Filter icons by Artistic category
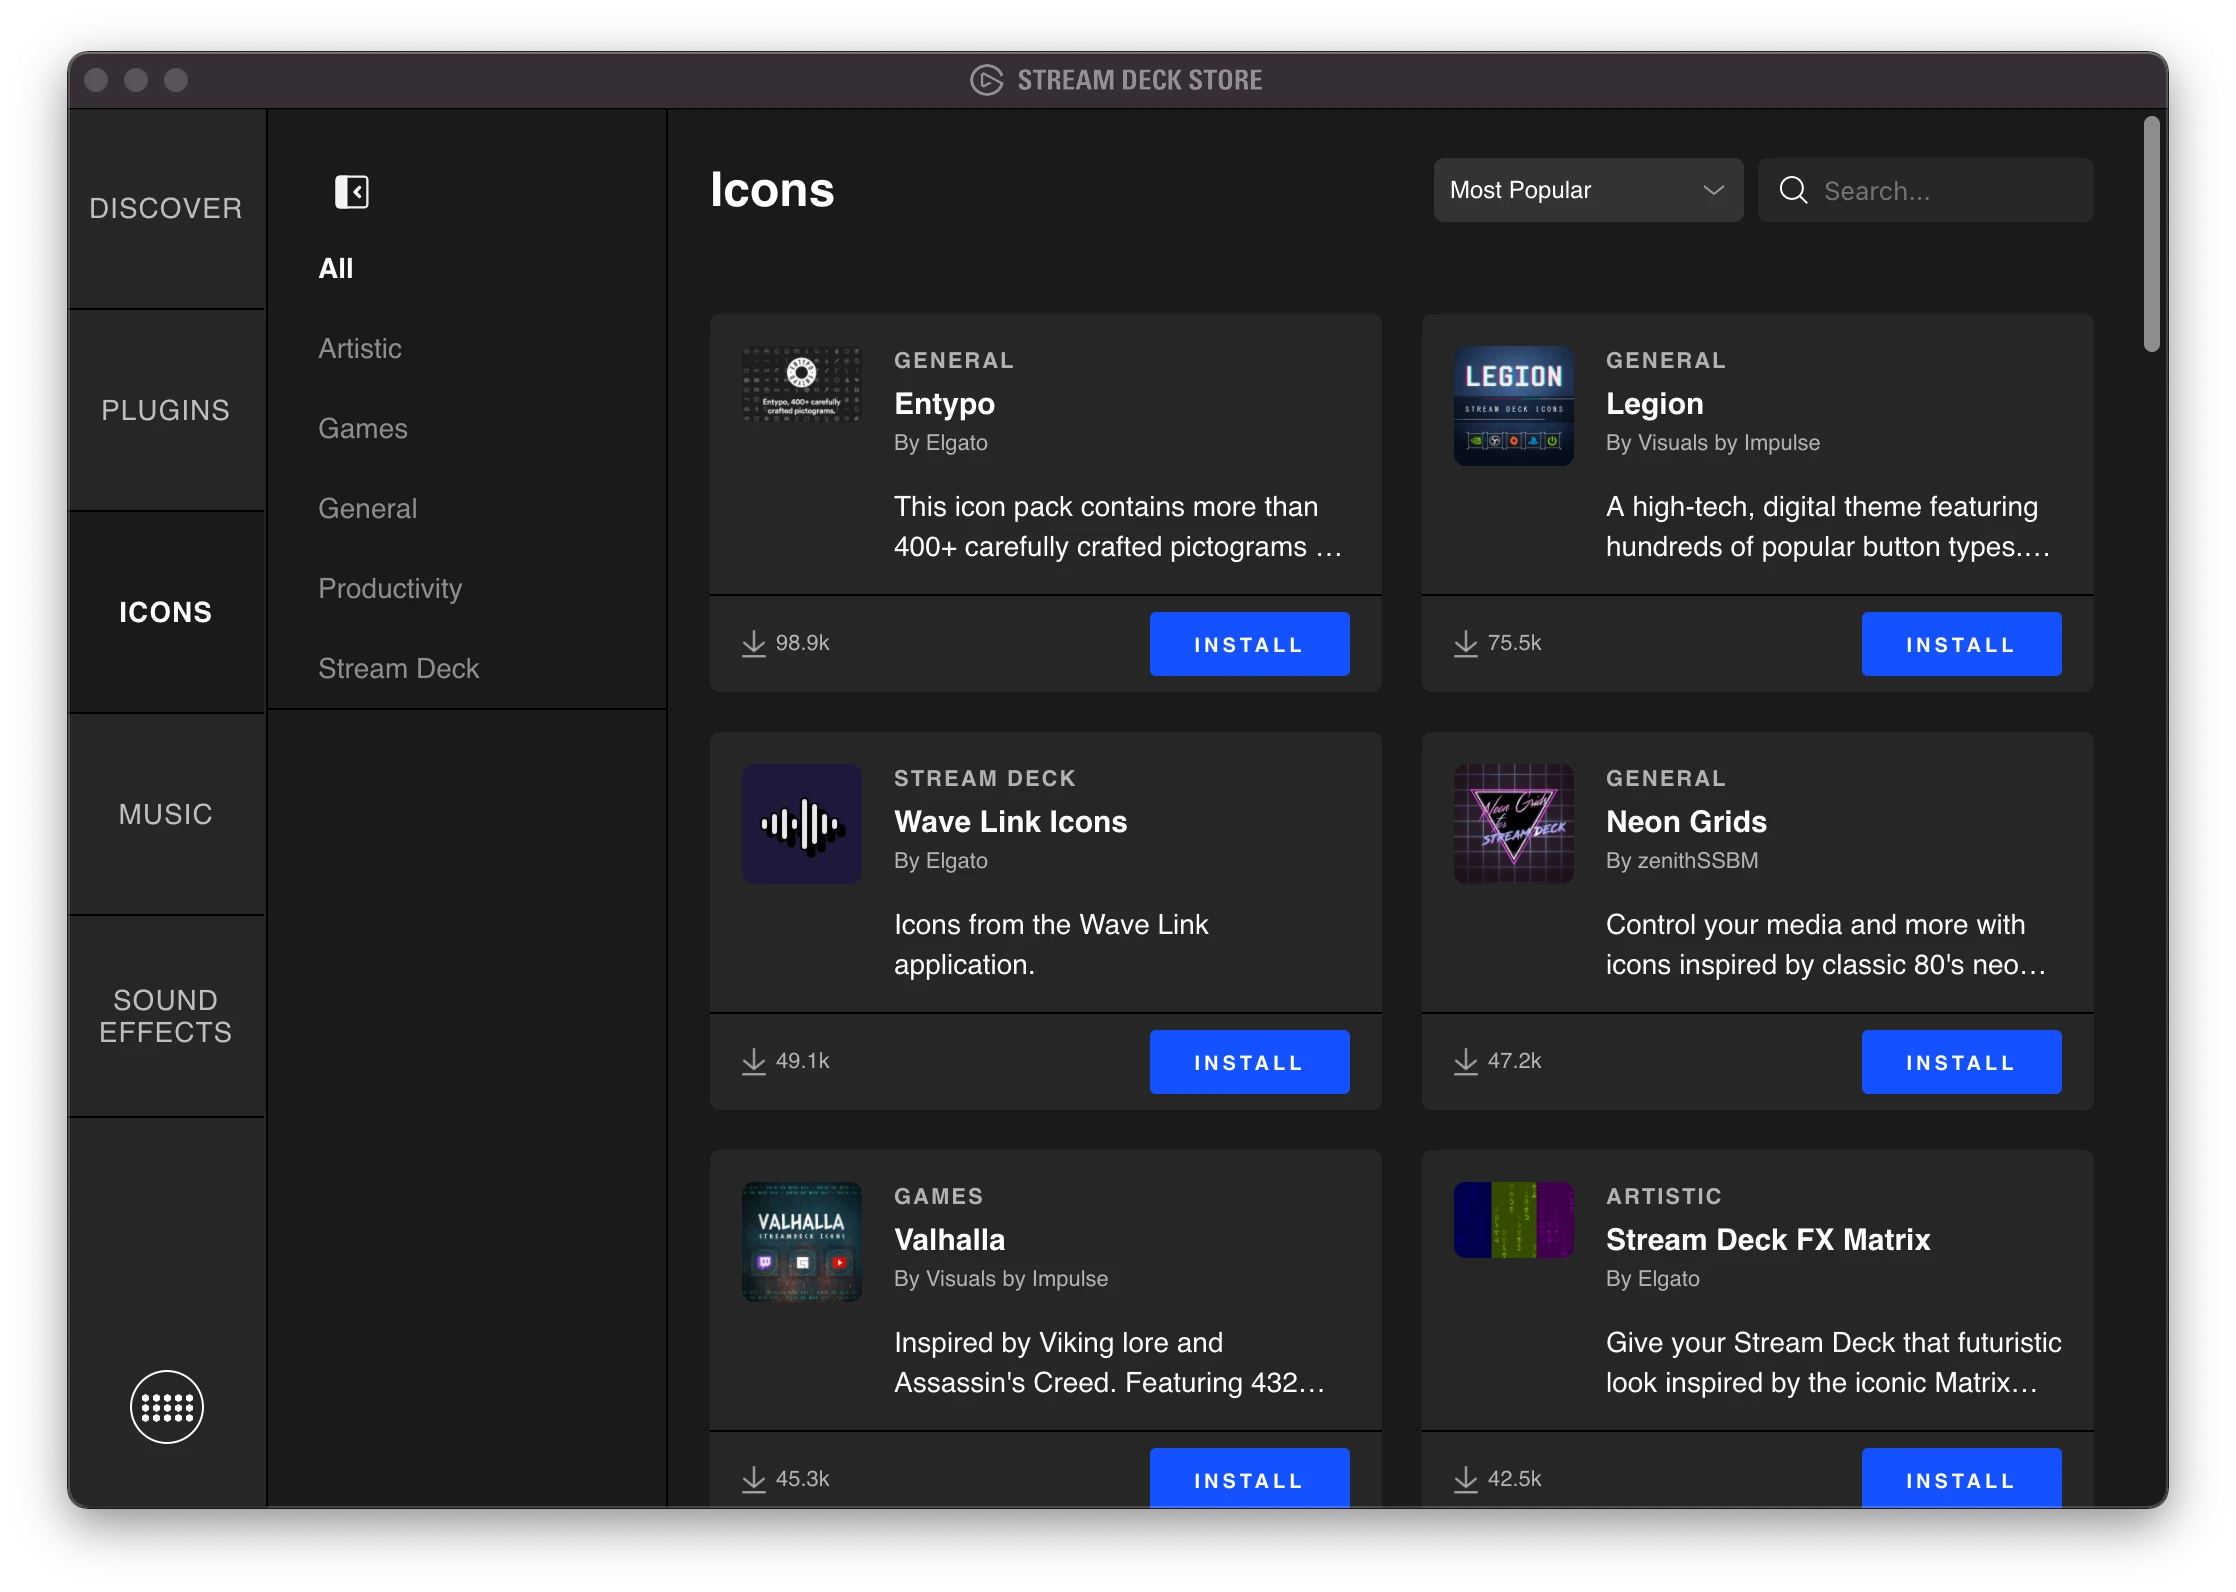The width and height of the screenshot is (2236, 1592). [360, 348]
